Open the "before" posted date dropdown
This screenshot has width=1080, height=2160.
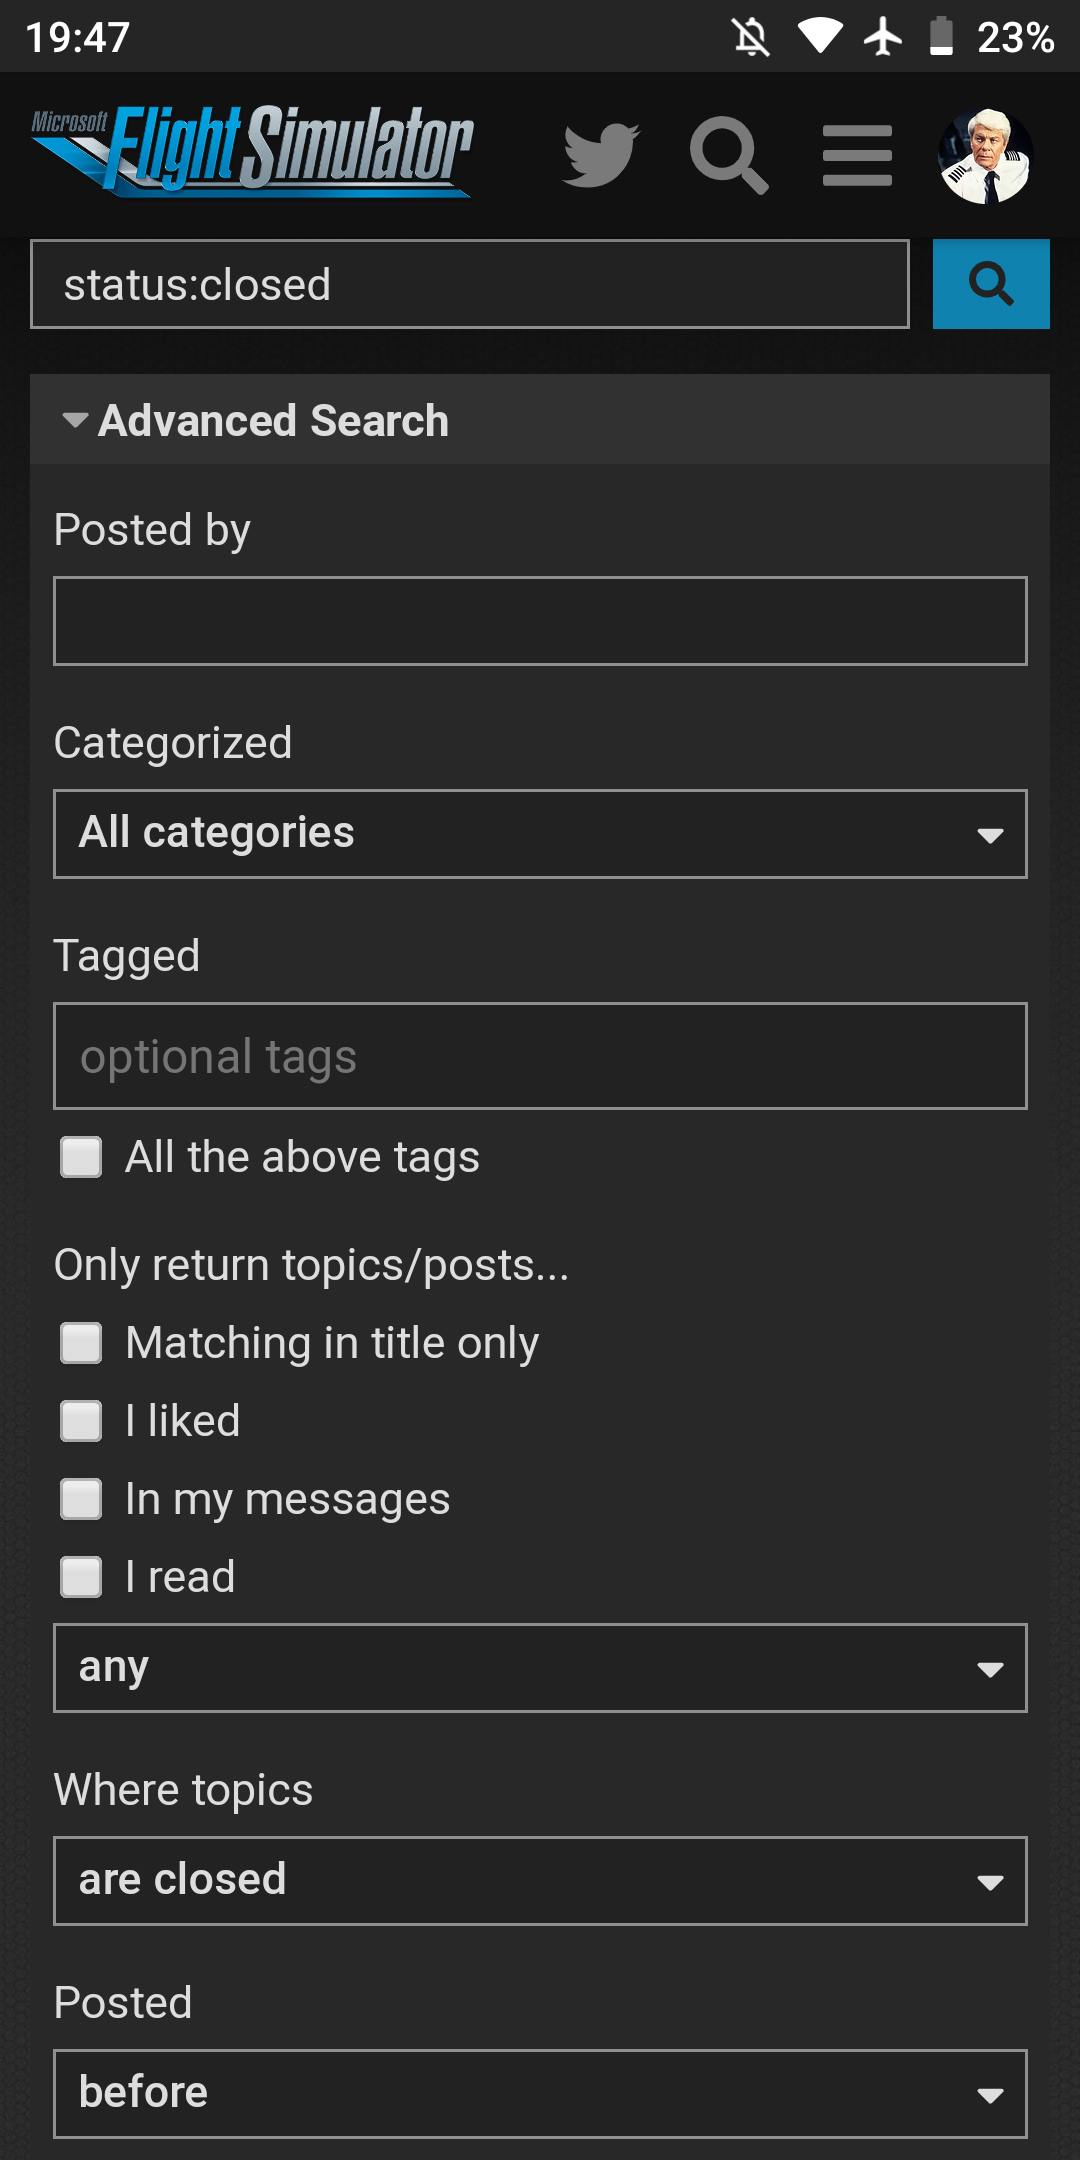(540, 2094)
